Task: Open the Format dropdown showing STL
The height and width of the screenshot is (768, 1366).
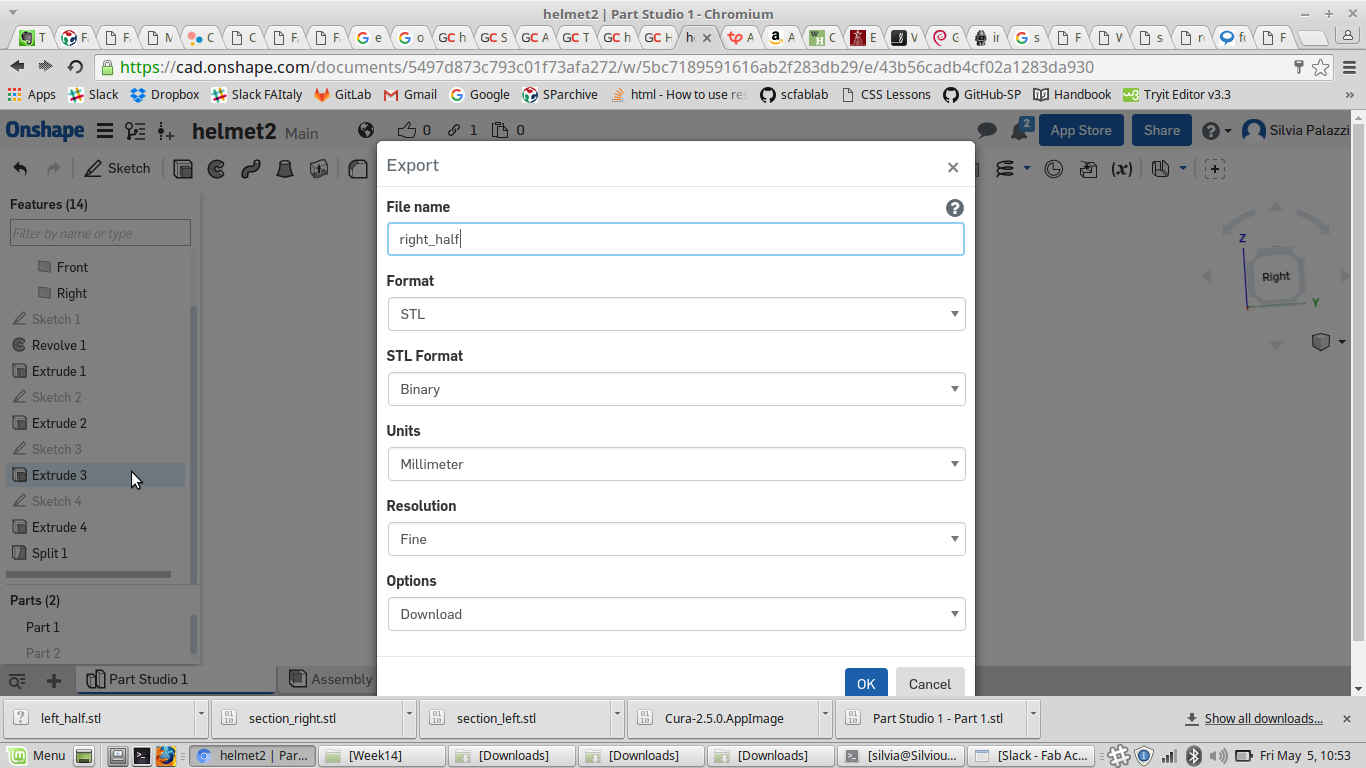Action: click(676, 314)
